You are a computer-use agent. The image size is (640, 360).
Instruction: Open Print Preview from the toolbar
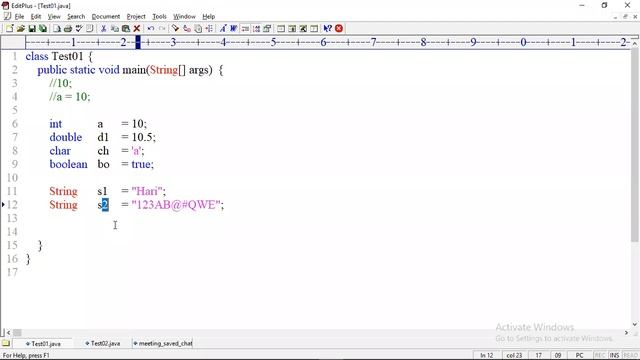[57, 29]
